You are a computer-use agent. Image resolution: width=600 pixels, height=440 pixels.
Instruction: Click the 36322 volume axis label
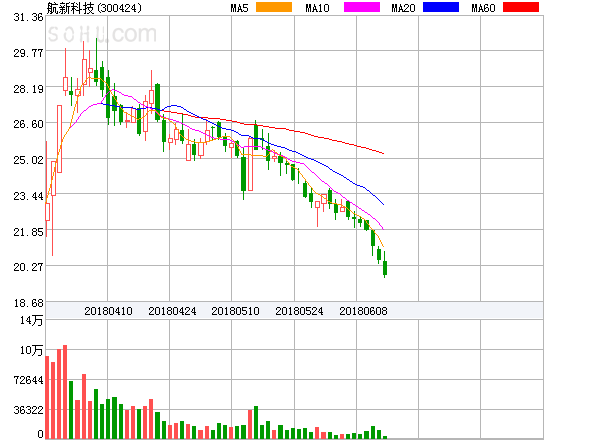click(28, 410)
